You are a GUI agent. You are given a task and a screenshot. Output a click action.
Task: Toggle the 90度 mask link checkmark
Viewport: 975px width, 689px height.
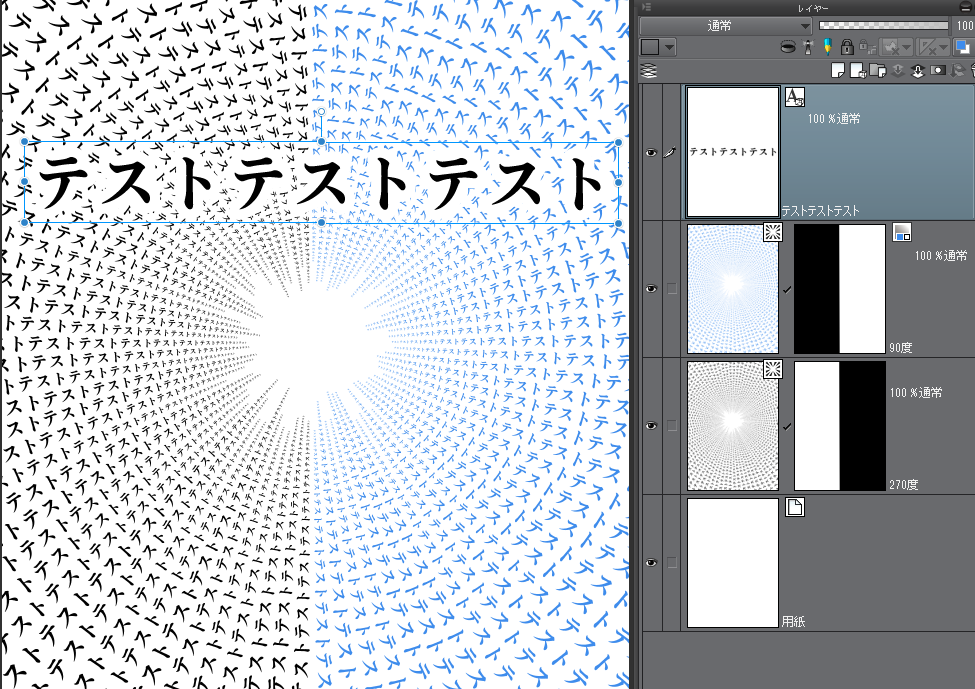(x=787, y=290)
